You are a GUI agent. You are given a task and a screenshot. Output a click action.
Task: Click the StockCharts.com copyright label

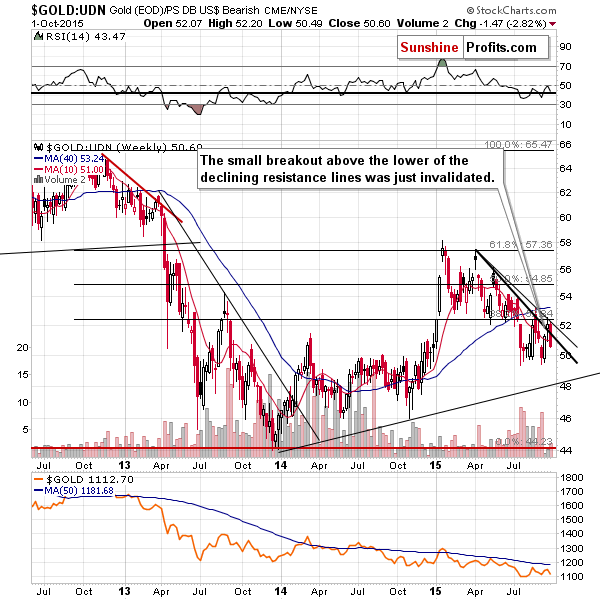tap(512, 10)
